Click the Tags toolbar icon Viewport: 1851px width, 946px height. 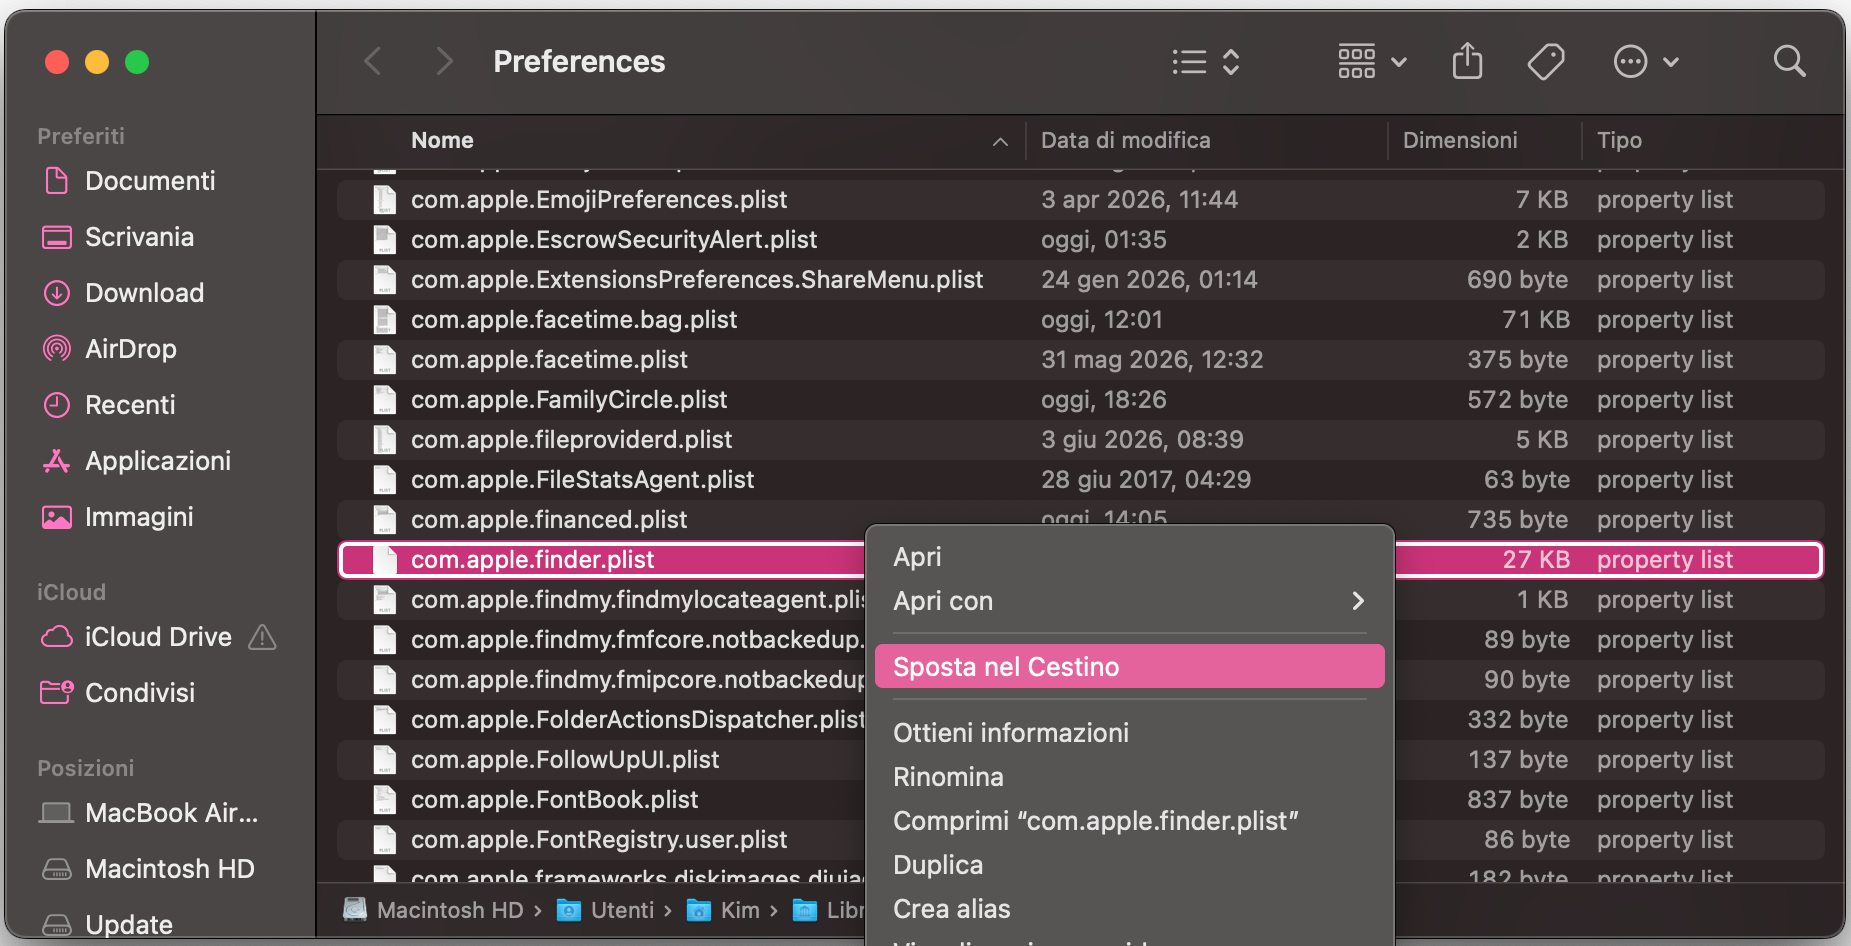click(x=1546, y=62)
